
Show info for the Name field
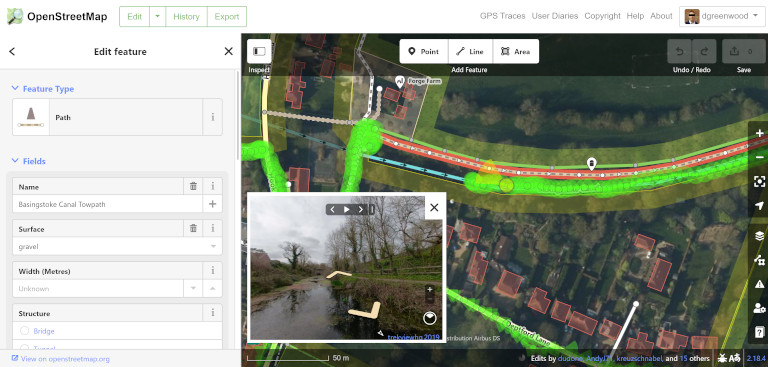click(213, 187)
